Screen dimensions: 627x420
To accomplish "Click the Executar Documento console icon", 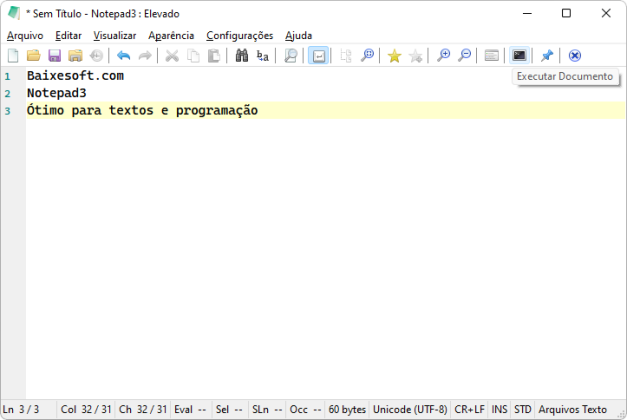I will [519, 56].
